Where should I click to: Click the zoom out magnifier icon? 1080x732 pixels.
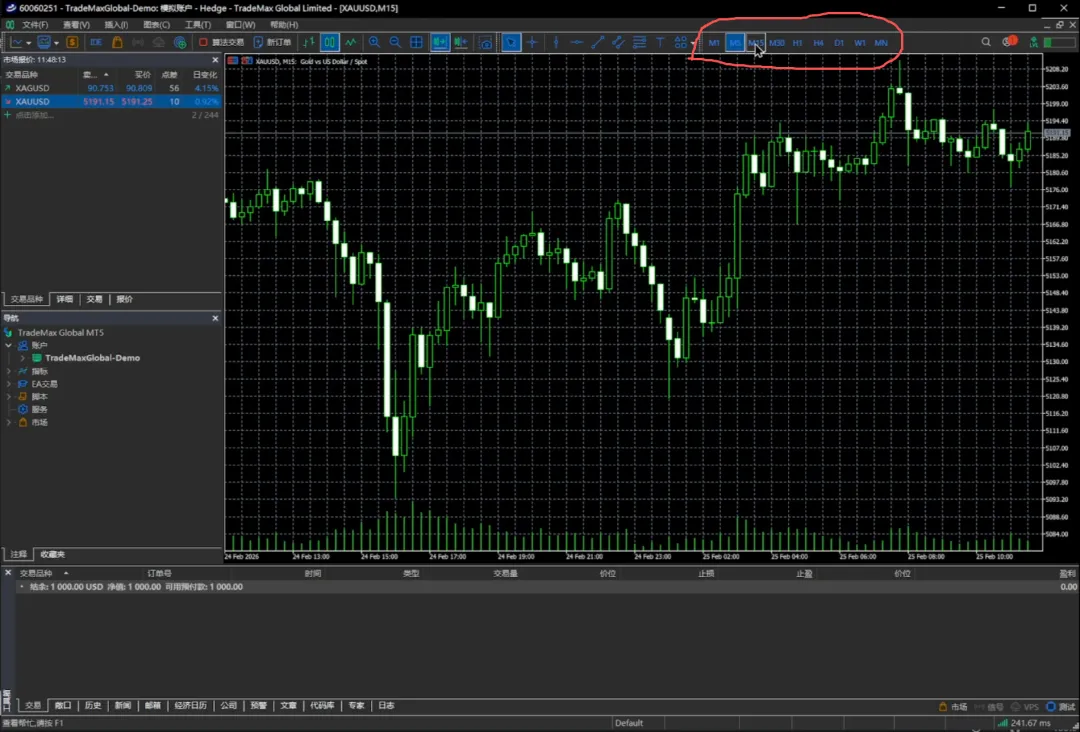click(395, 42)
